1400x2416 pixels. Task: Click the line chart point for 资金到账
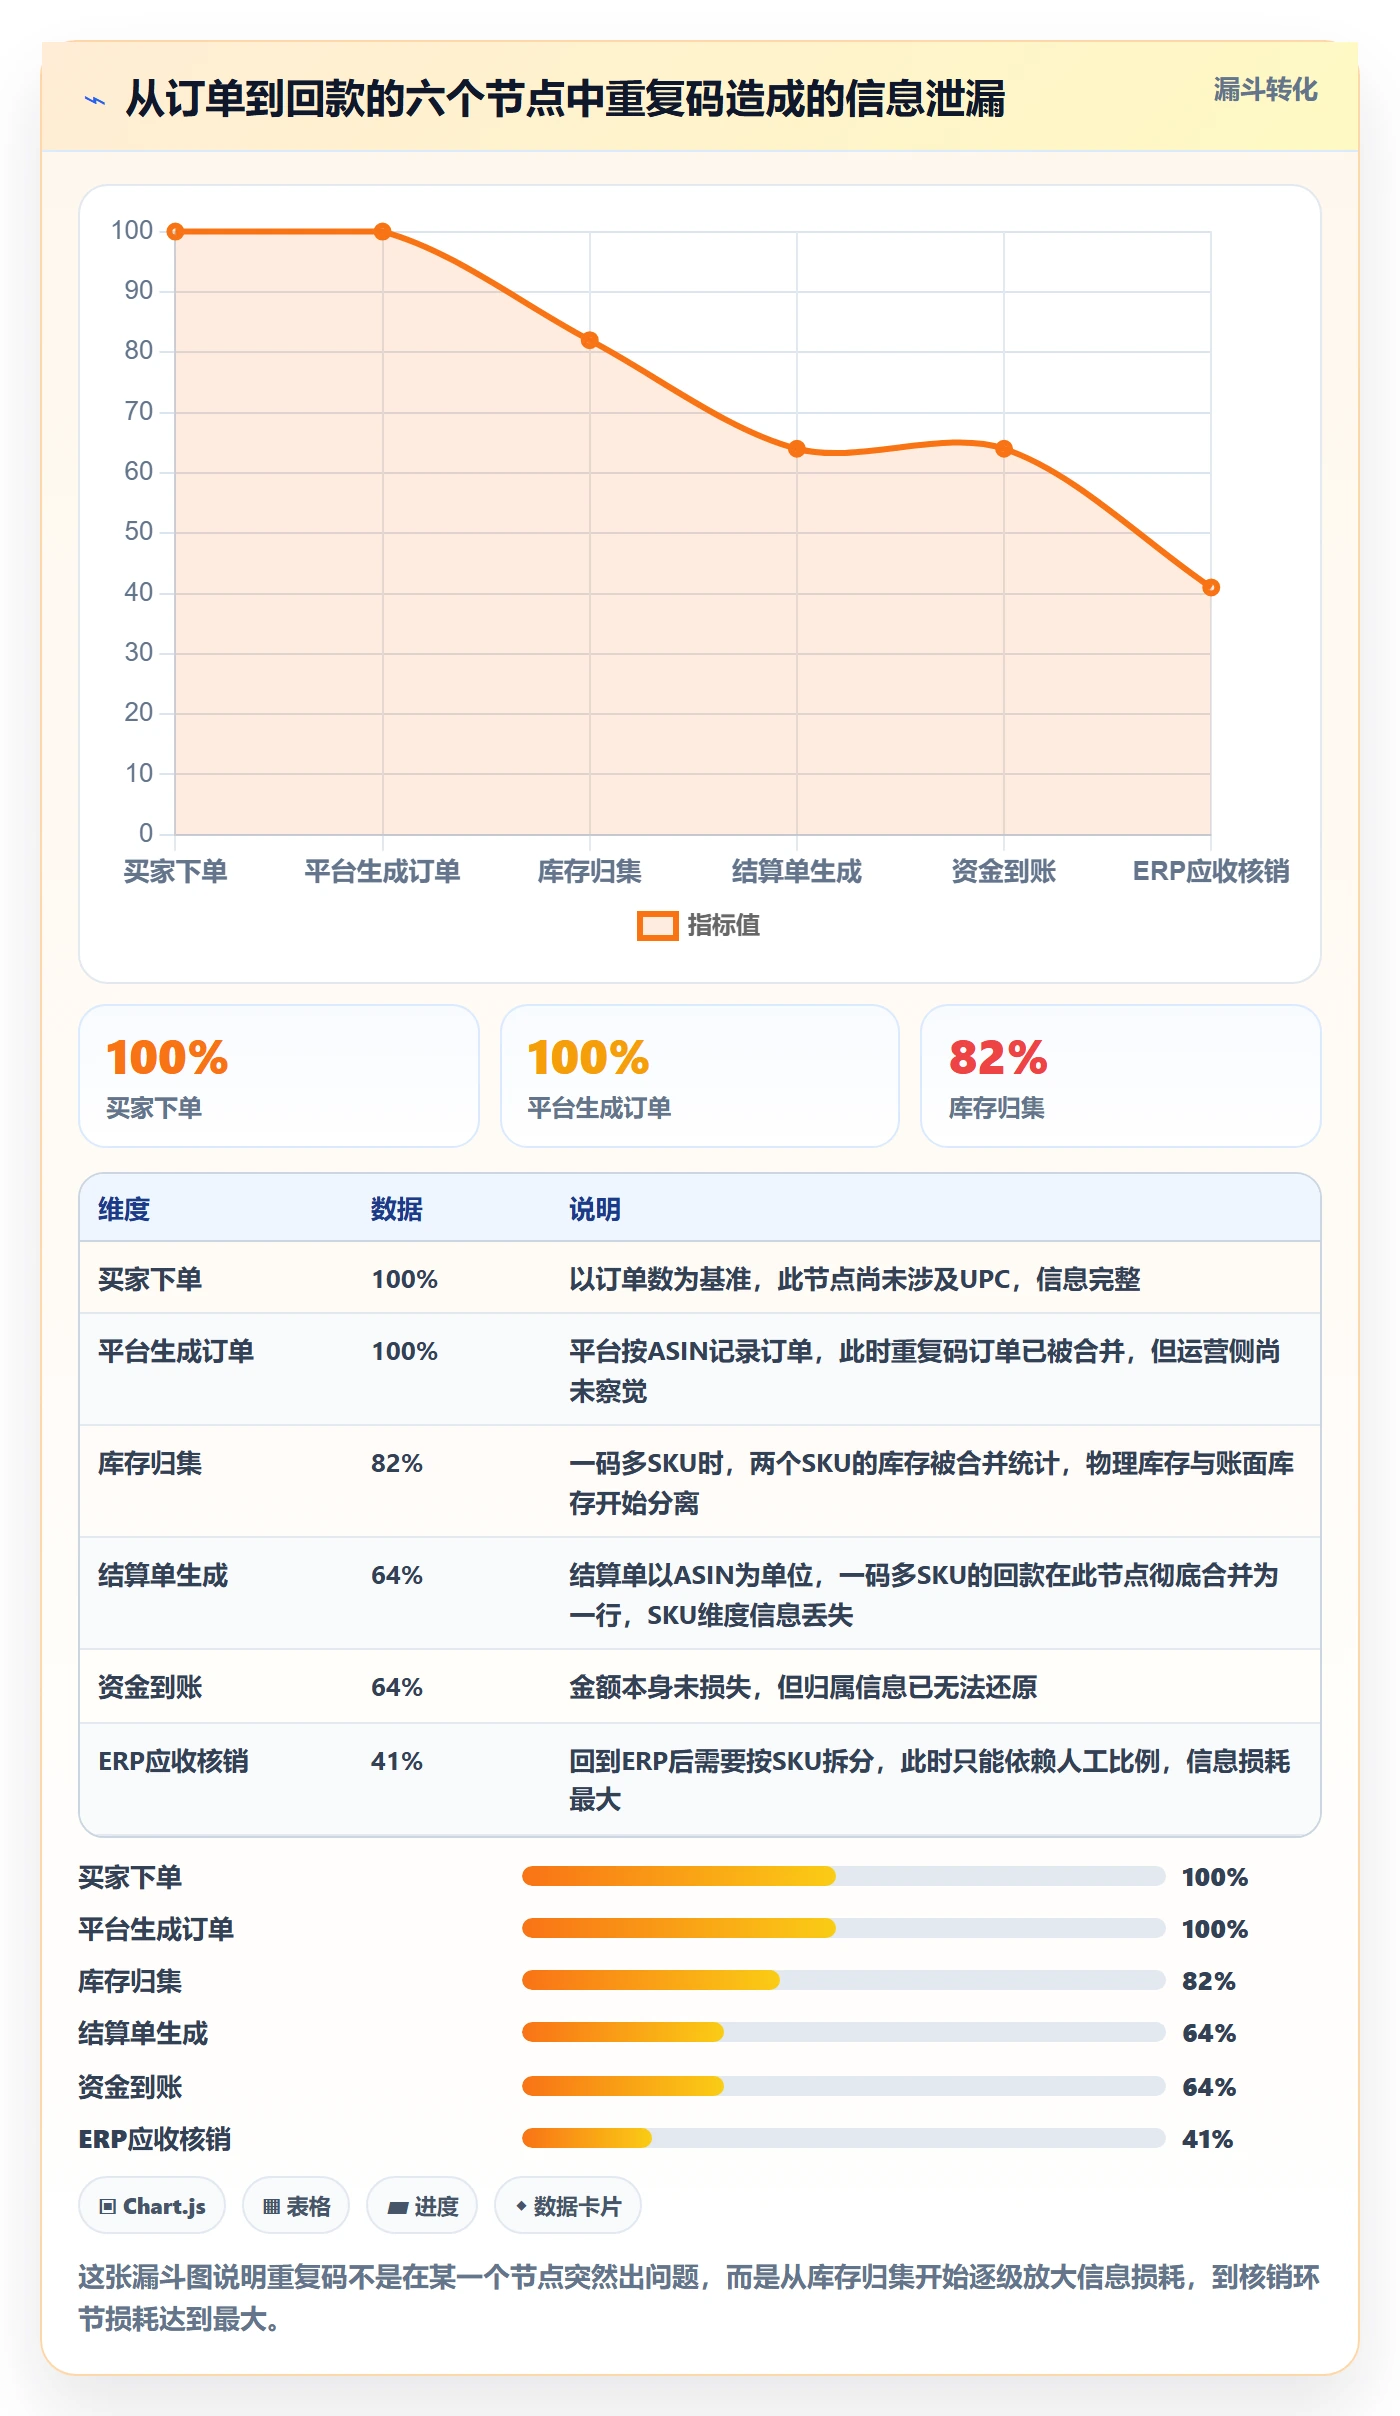(1004, 449)
